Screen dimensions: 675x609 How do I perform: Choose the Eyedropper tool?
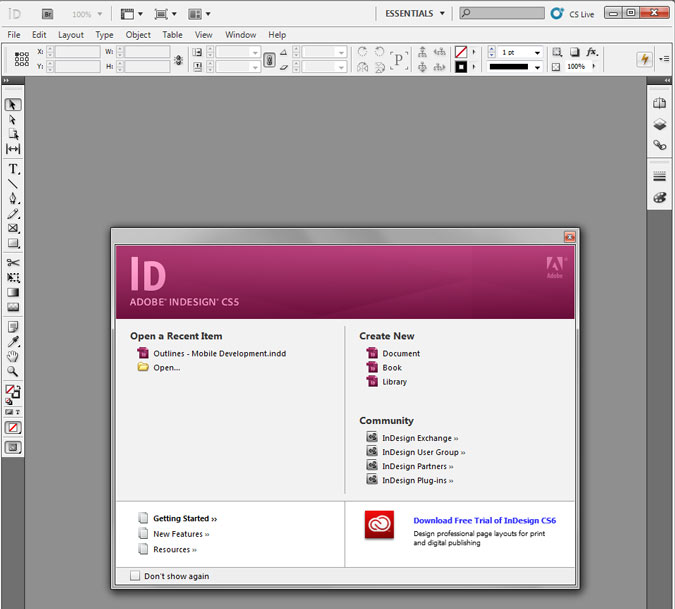13,341
